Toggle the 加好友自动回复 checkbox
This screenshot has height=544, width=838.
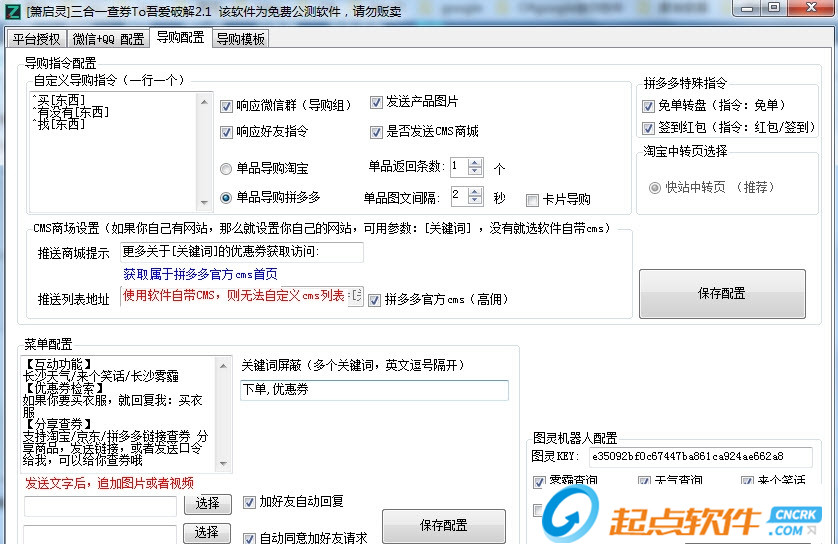(x=249, y=502)
